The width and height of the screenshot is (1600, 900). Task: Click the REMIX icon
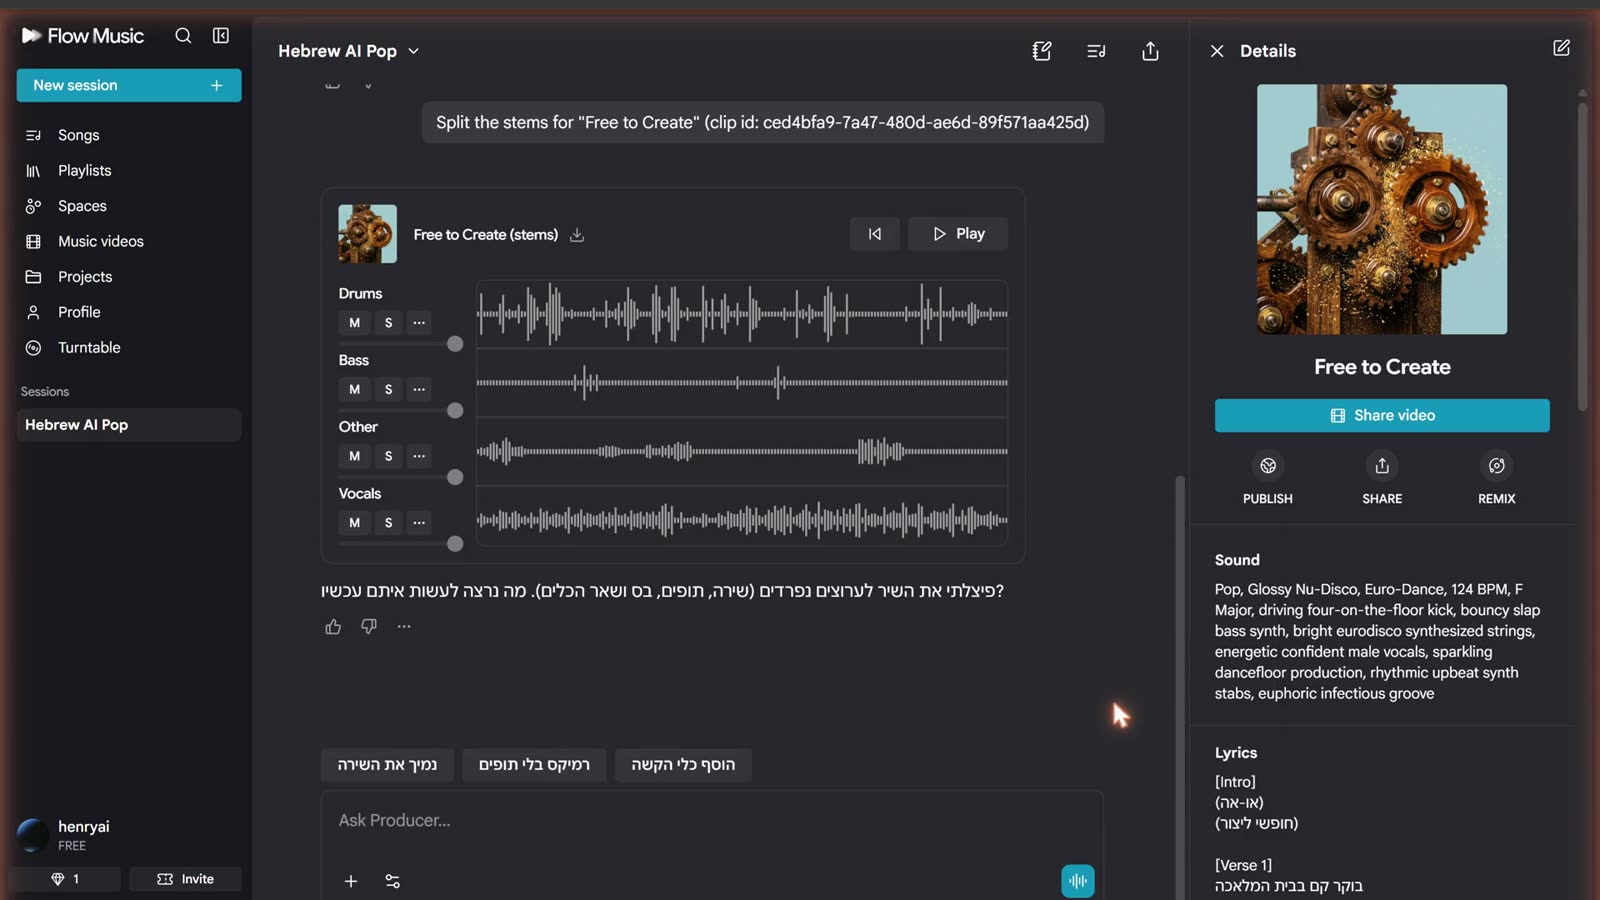coord(1497,466)
